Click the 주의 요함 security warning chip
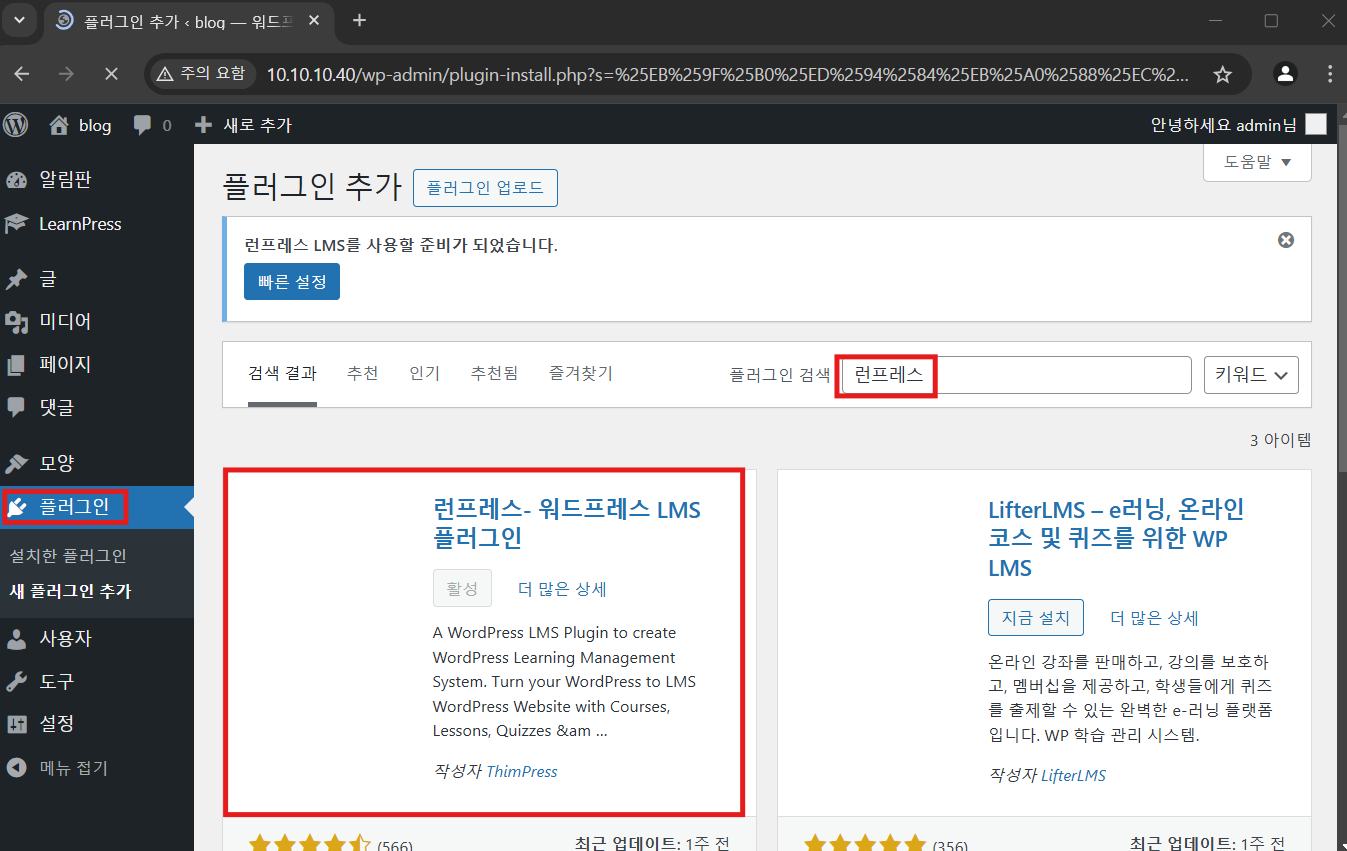 [x=201, y=74]
